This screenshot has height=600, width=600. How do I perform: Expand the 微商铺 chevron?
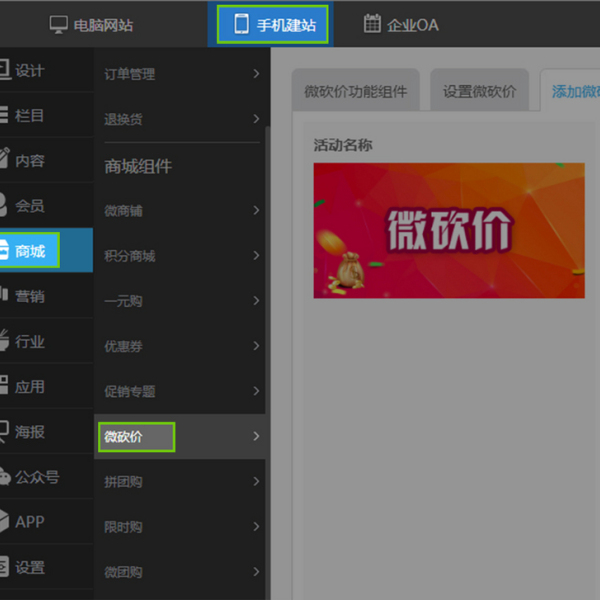[x=256, y=211]
